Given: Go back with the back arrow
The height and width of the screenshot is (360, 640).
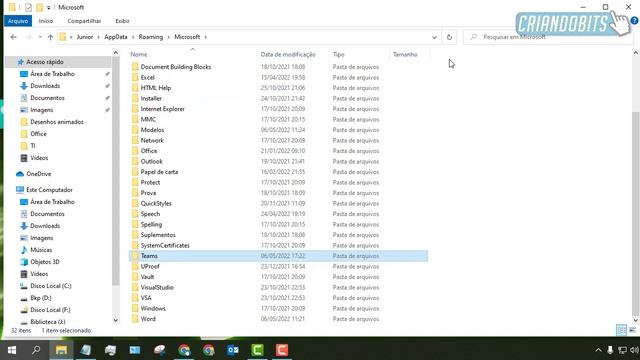Looking at the screenshot, I should 13,37.
